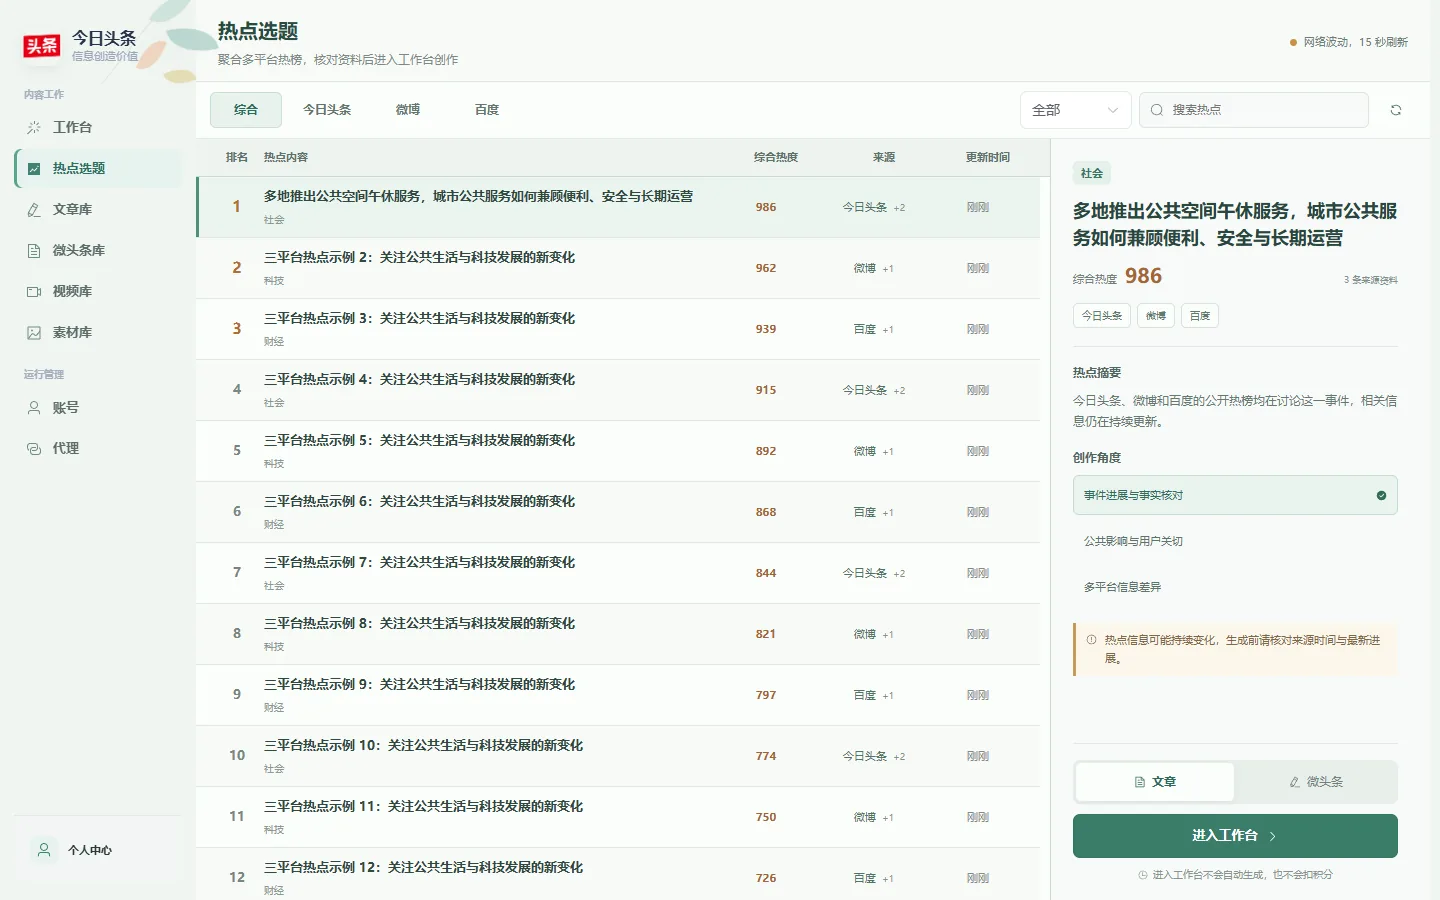Click the 社会 category badge in detail panel
The height and width of the screenshot is (900, 1440).
[1092, 173]
